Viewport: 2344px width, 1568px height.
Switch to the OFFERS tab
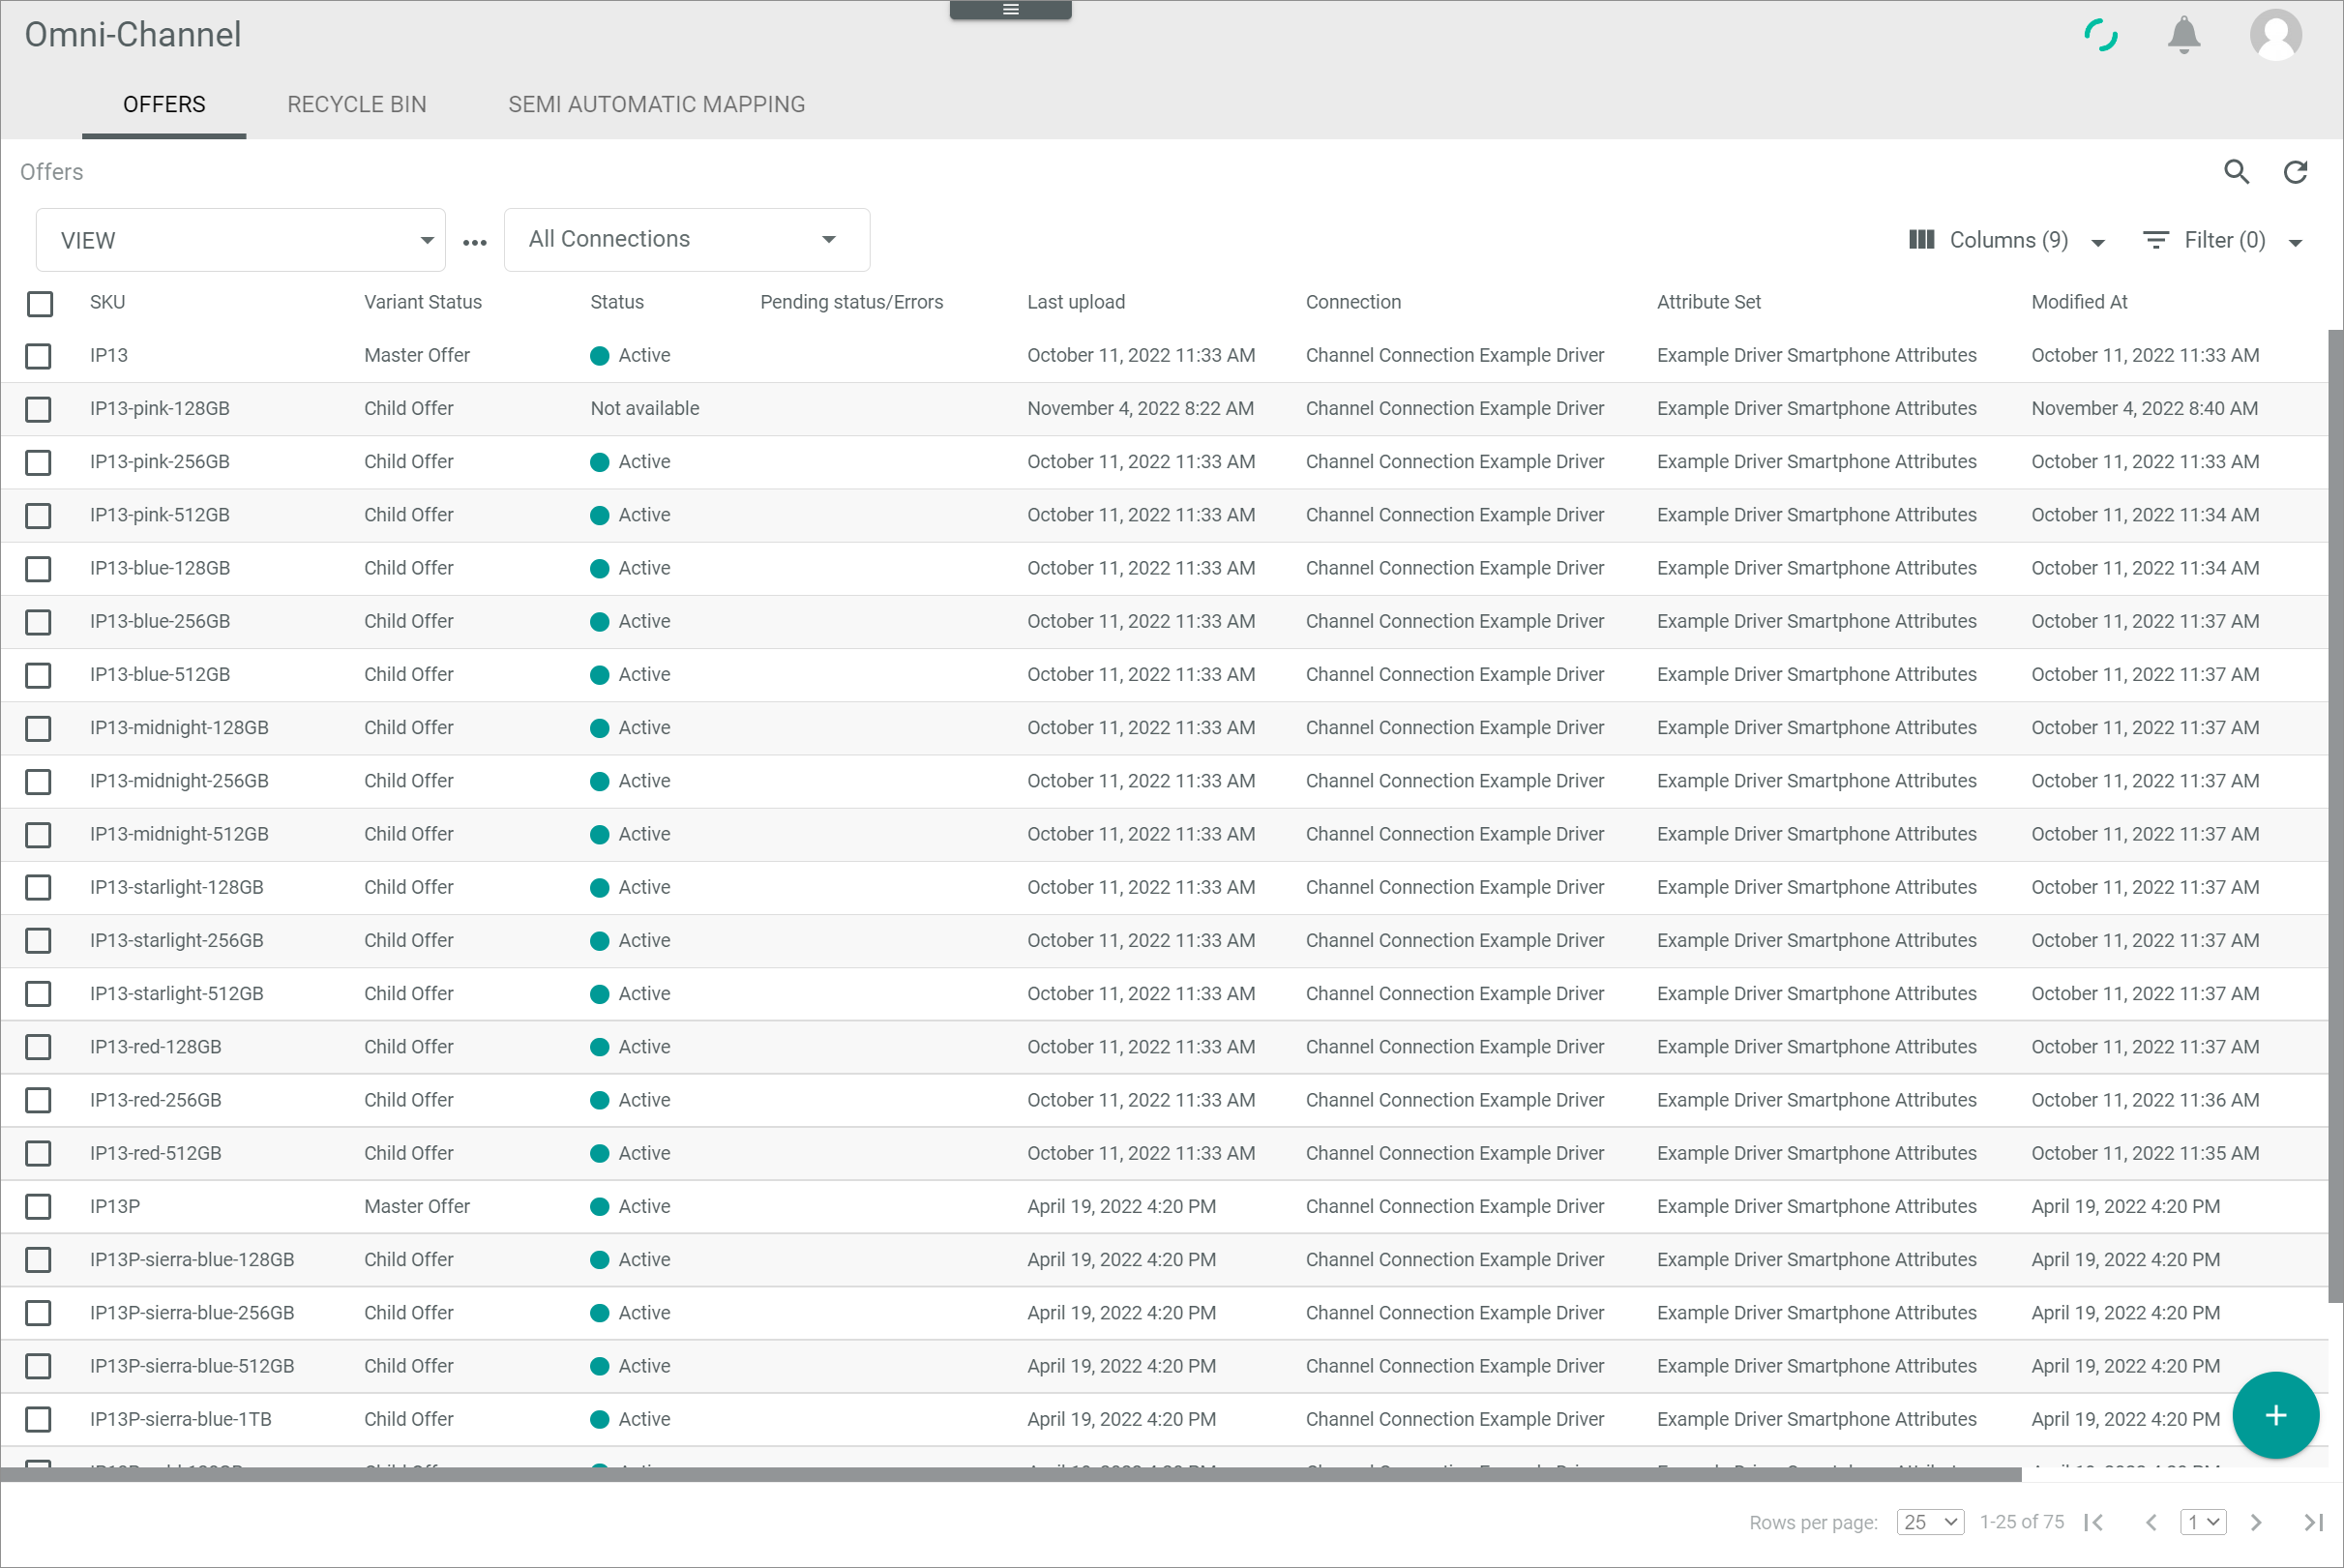(x=164, y=104)
